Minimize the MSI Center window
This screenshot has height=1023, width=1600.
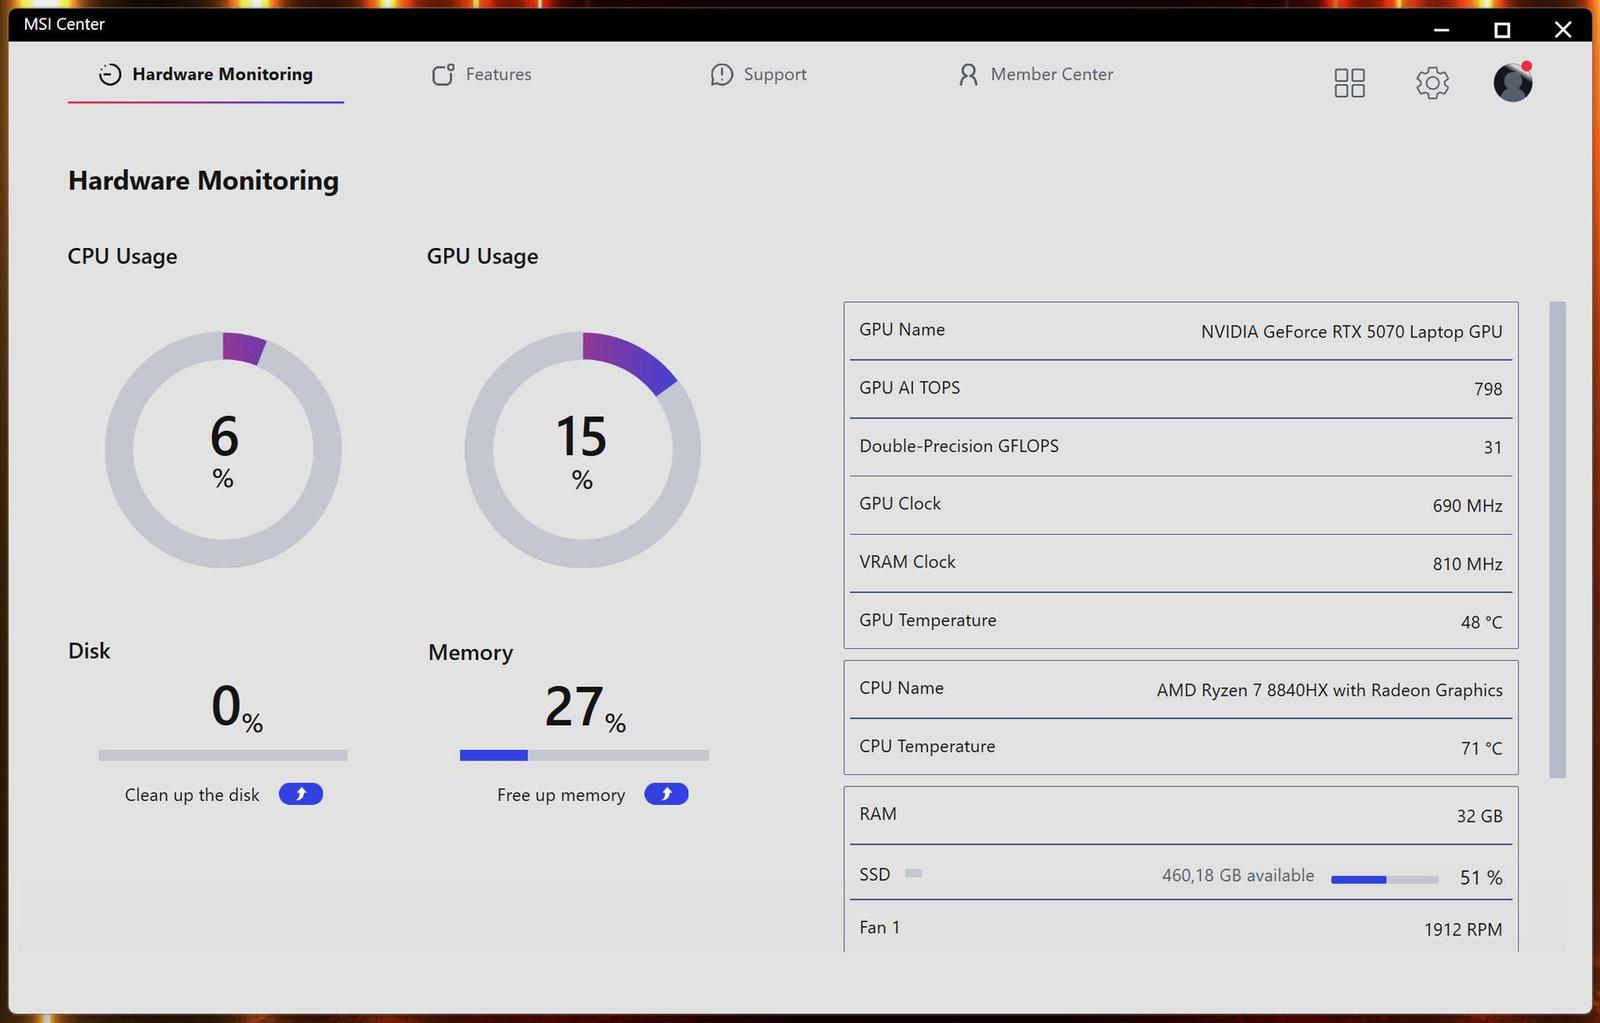click(x=1441, y=29)
